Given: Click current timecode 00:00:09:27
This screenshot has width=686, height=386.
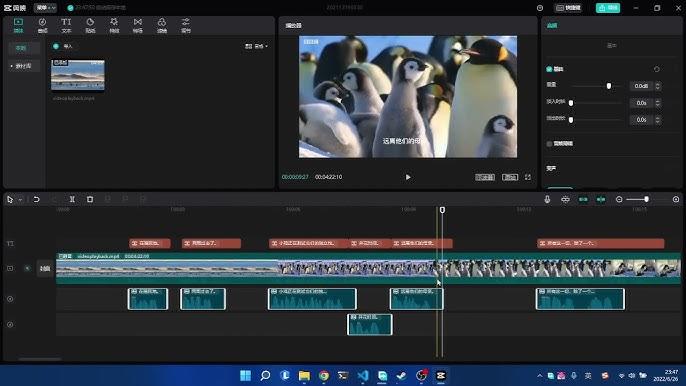Looking at the screenshot, I should (x=295, y=177).
